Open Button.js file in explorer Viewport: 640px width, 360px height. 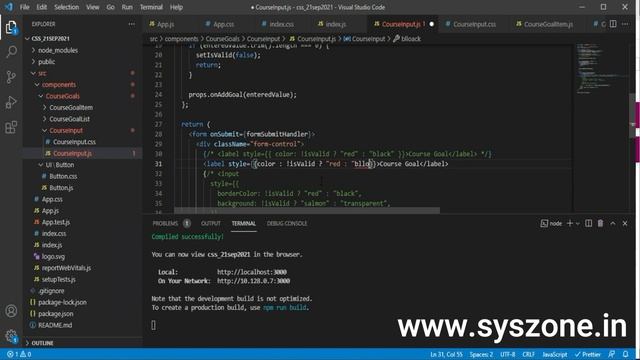tap(61, 188)
